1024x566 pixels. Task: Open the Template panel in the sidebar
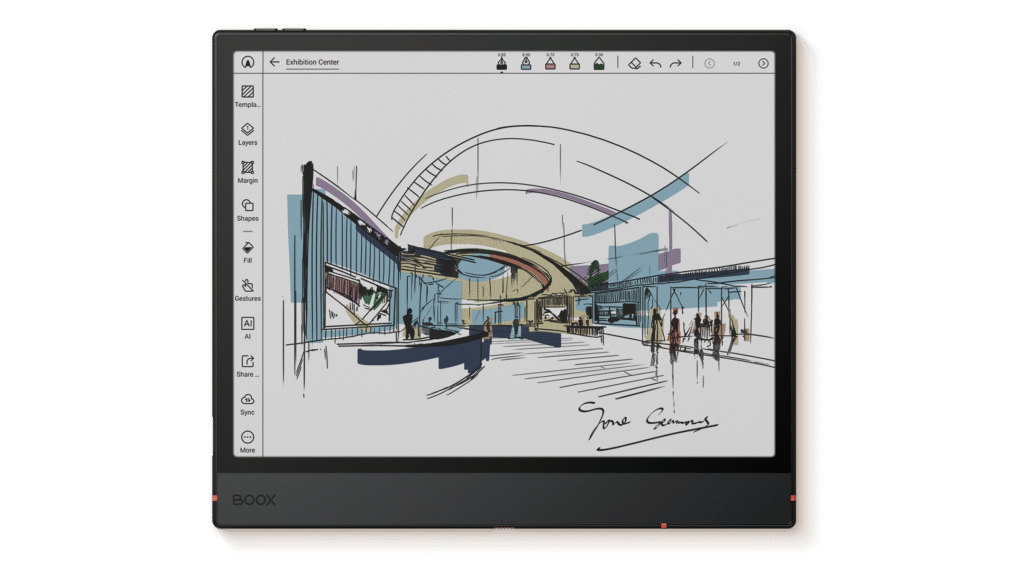click(247, 92)
